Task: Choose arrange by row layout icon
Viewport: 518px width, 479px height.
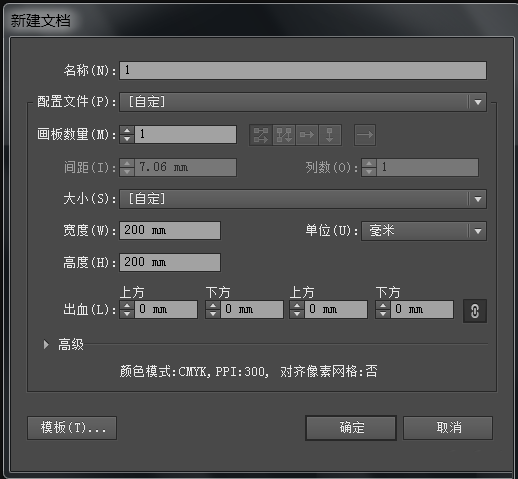Action: click(x=307, y=135)
